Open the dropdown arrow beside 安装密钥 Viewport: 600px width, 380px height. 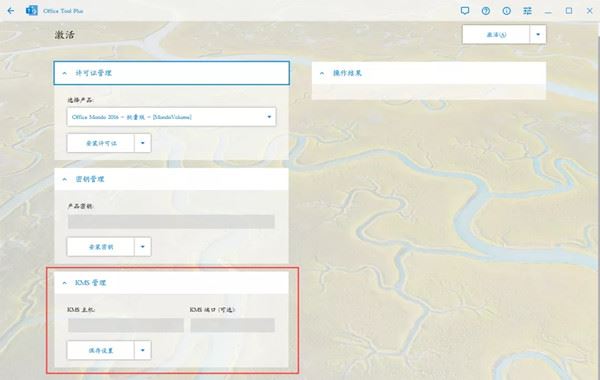[x=143, y=247]
